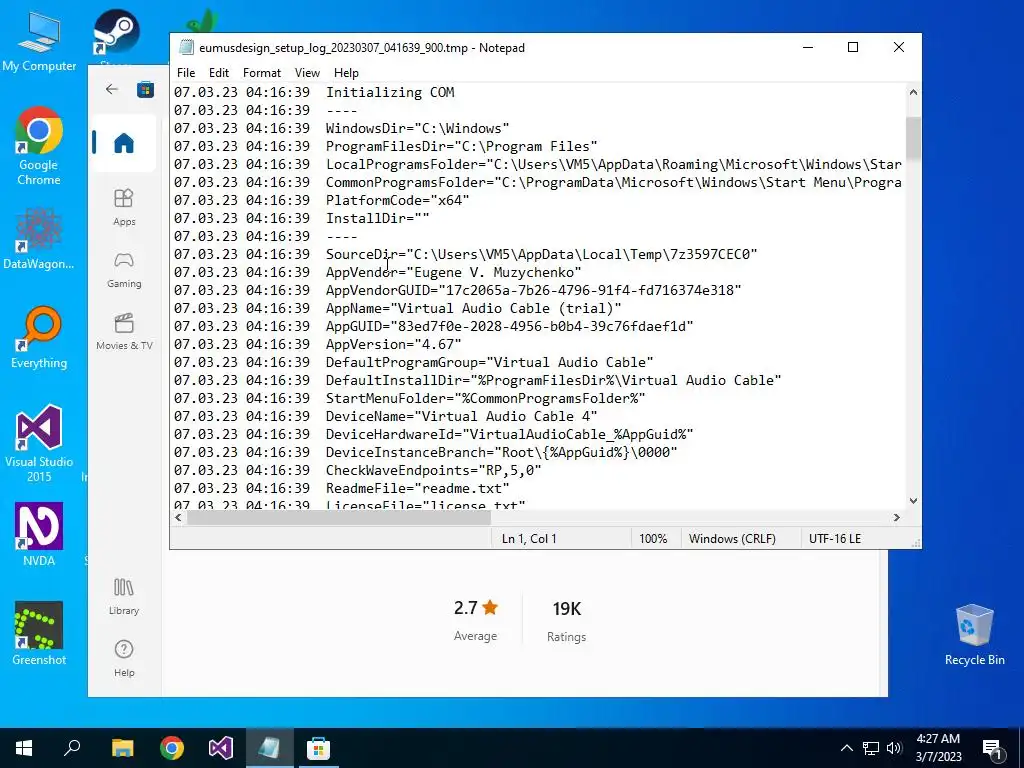Launch Google Chrome from desktop
This screenshot has height=768, width=1024.
(x=39, y=146)
